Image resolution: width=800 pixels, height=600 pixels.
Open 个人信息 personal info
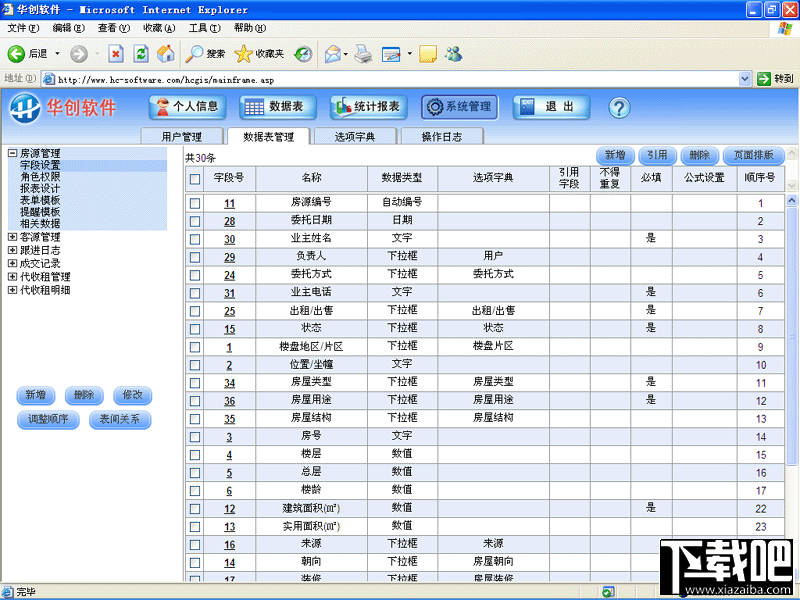pos(187,107)
